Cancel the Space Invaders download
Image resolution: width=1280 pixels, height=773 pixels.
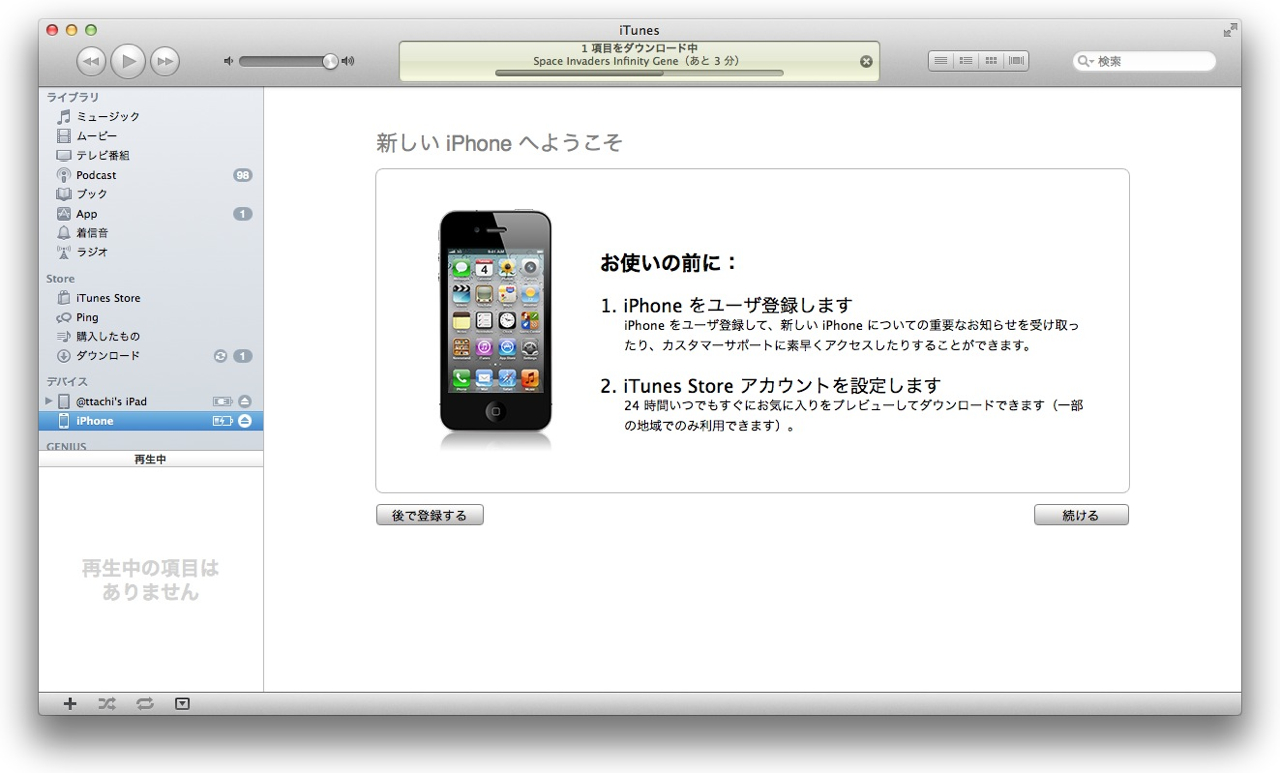(x=866, y=61)
